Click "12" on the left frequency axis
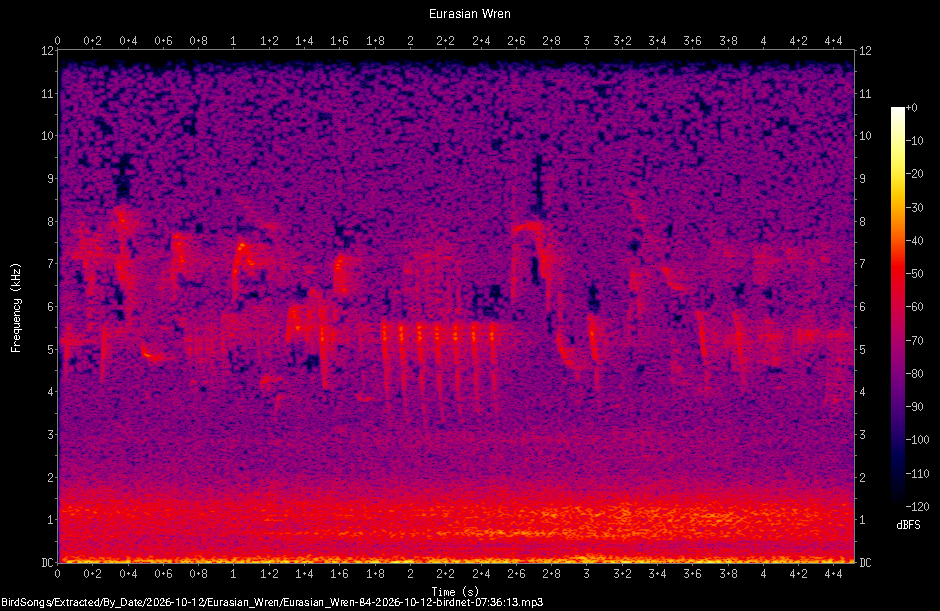 coord(47,51)
